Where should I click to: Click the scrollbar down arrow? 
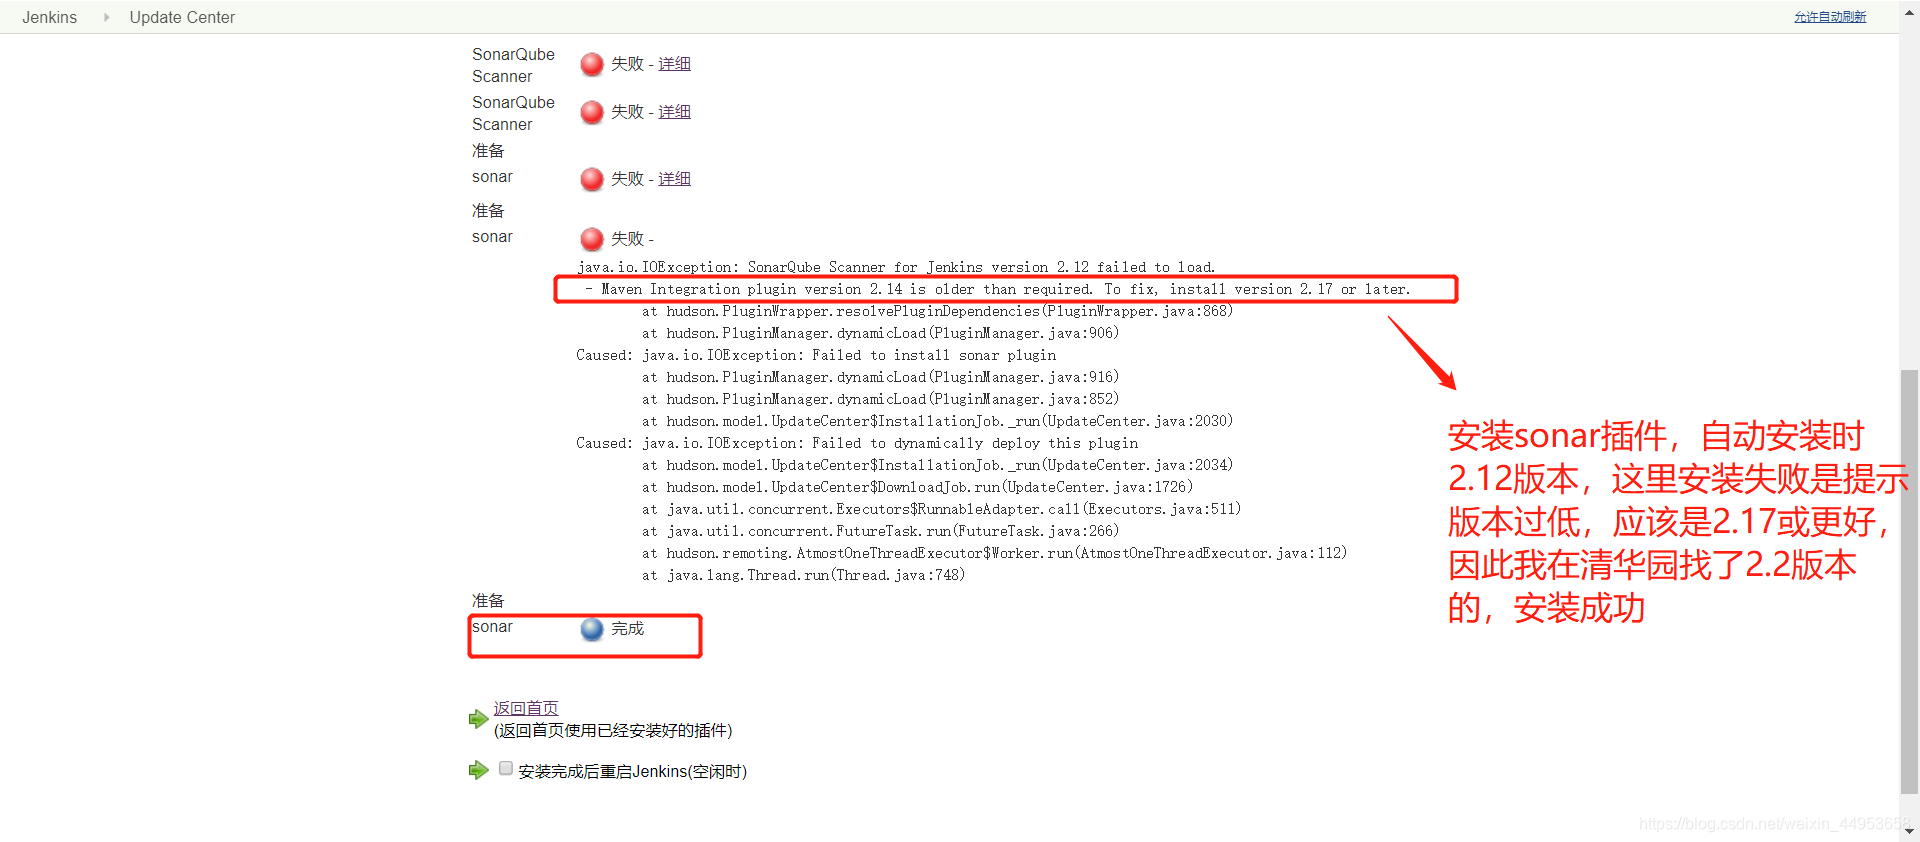(1909, 832)
